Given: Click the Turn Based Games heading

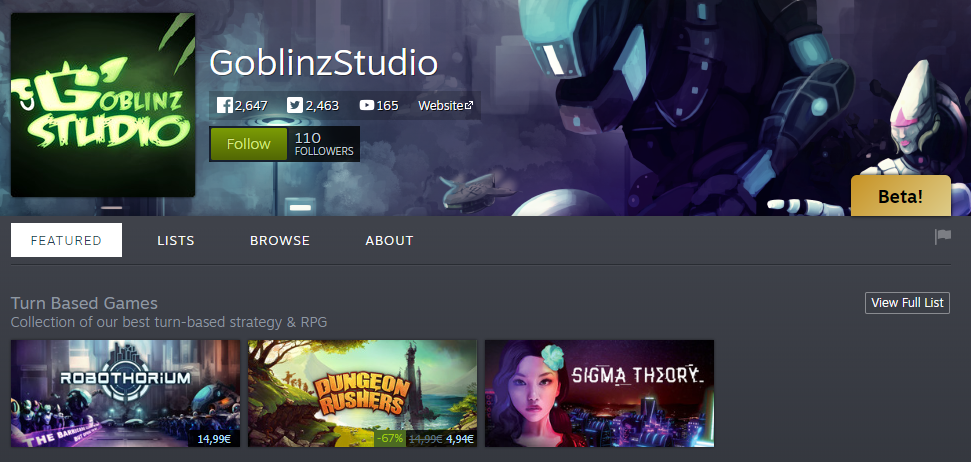Looking at the screenshot, I should coord(84,303).
